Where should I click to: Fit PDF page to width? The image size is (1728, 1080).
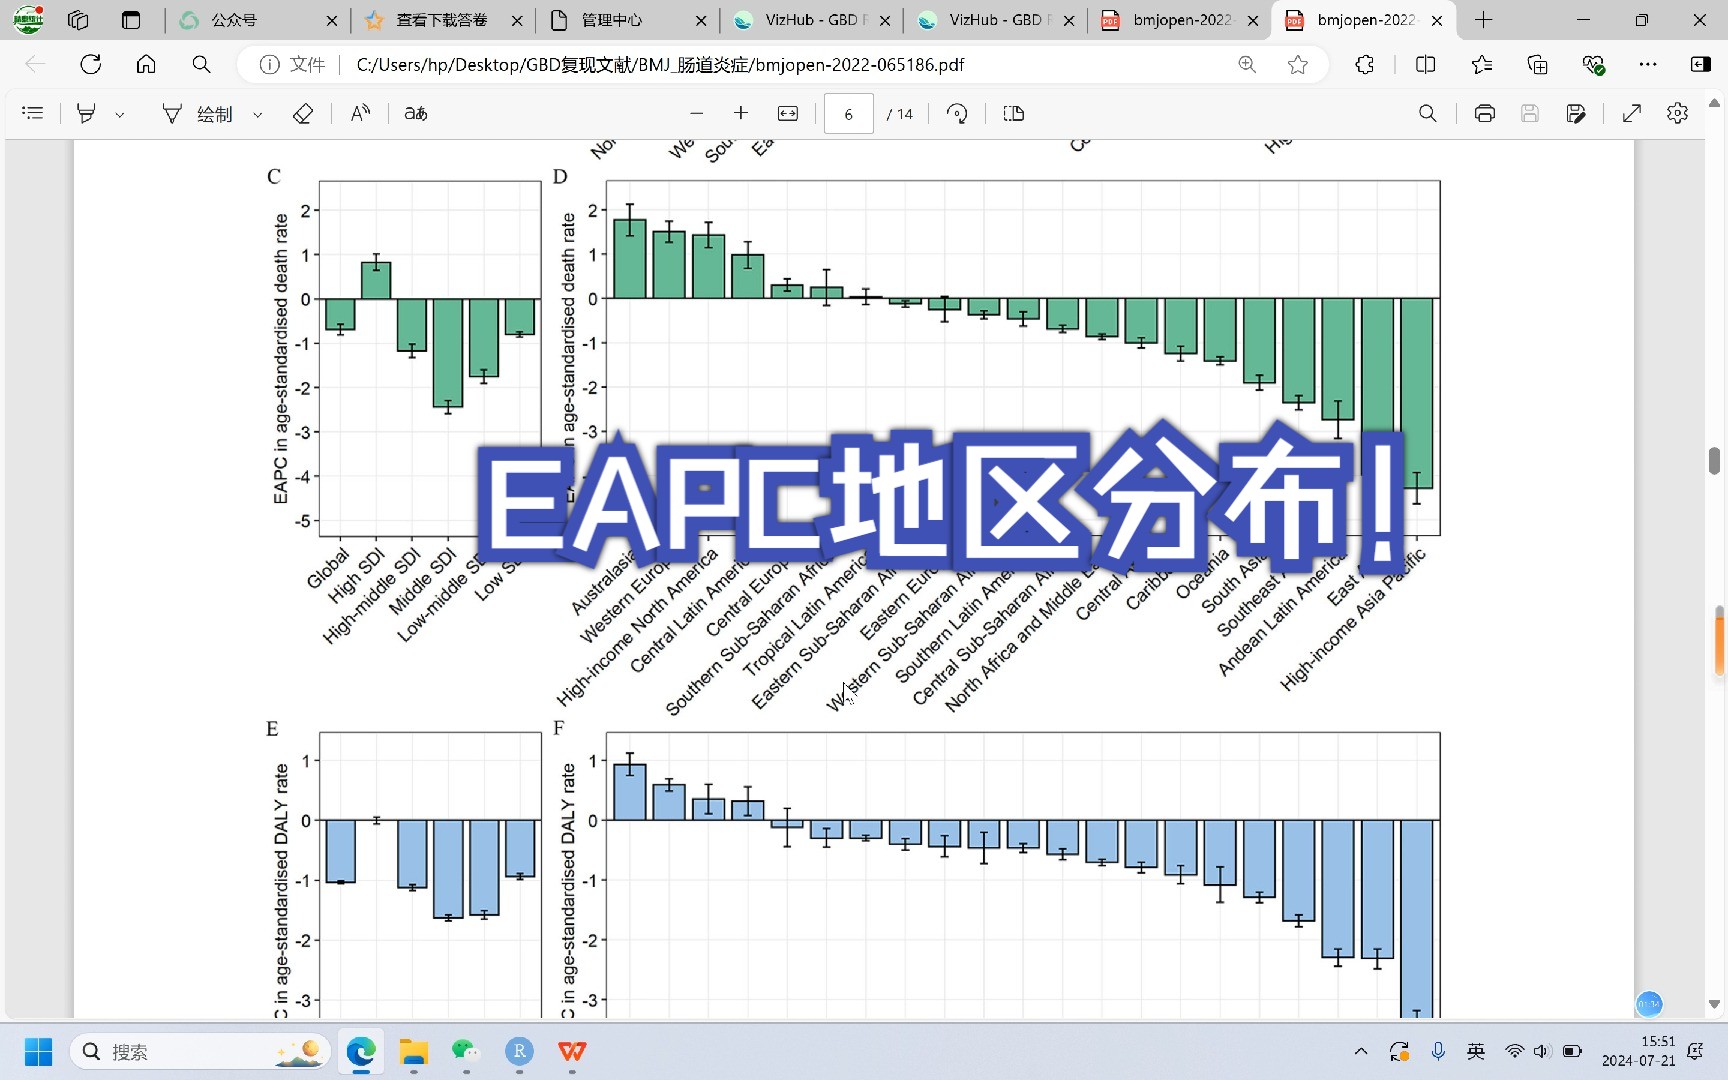(x=788, y=113)
